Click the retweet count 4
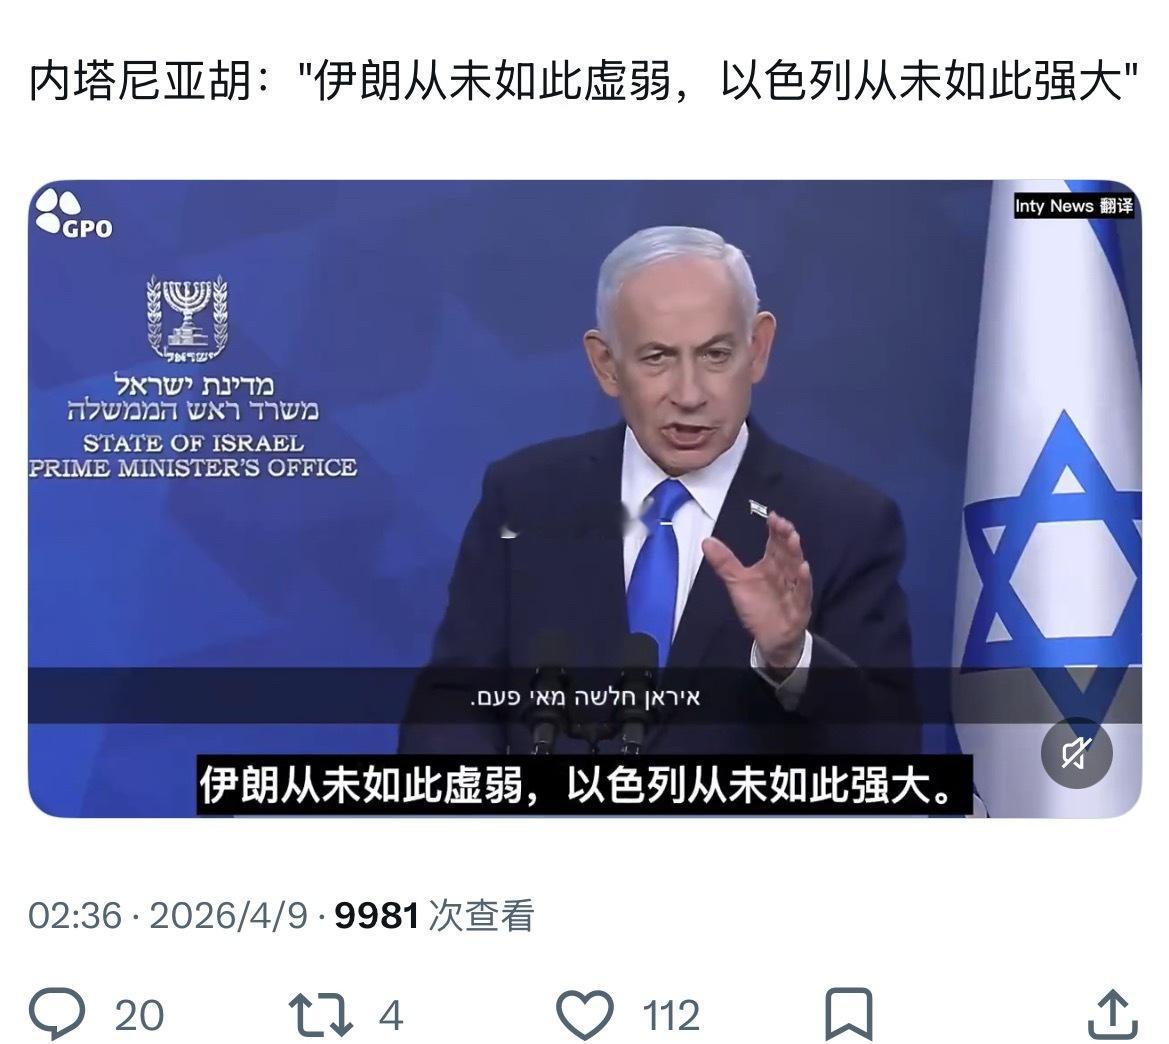The width and height of the screenshot is (1169, 1044). click(x=391, y=1015)
